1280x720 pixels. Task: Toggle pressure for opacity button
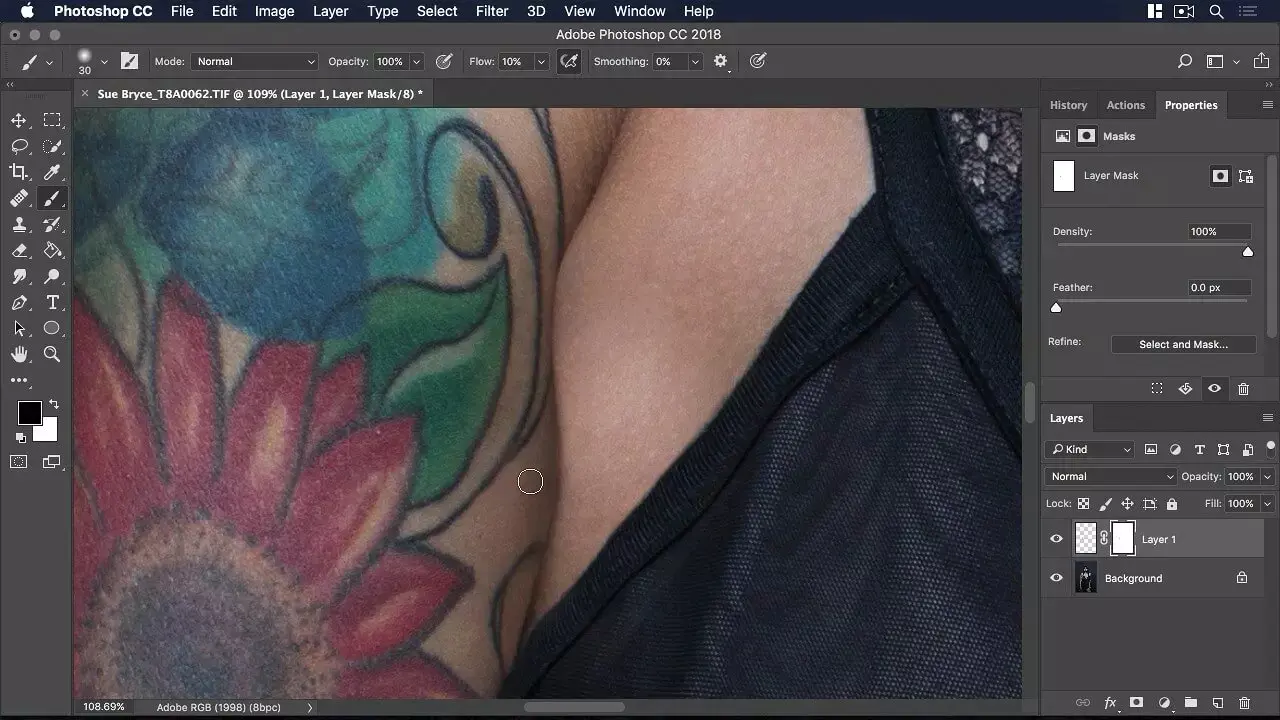(x=444, y=62)
